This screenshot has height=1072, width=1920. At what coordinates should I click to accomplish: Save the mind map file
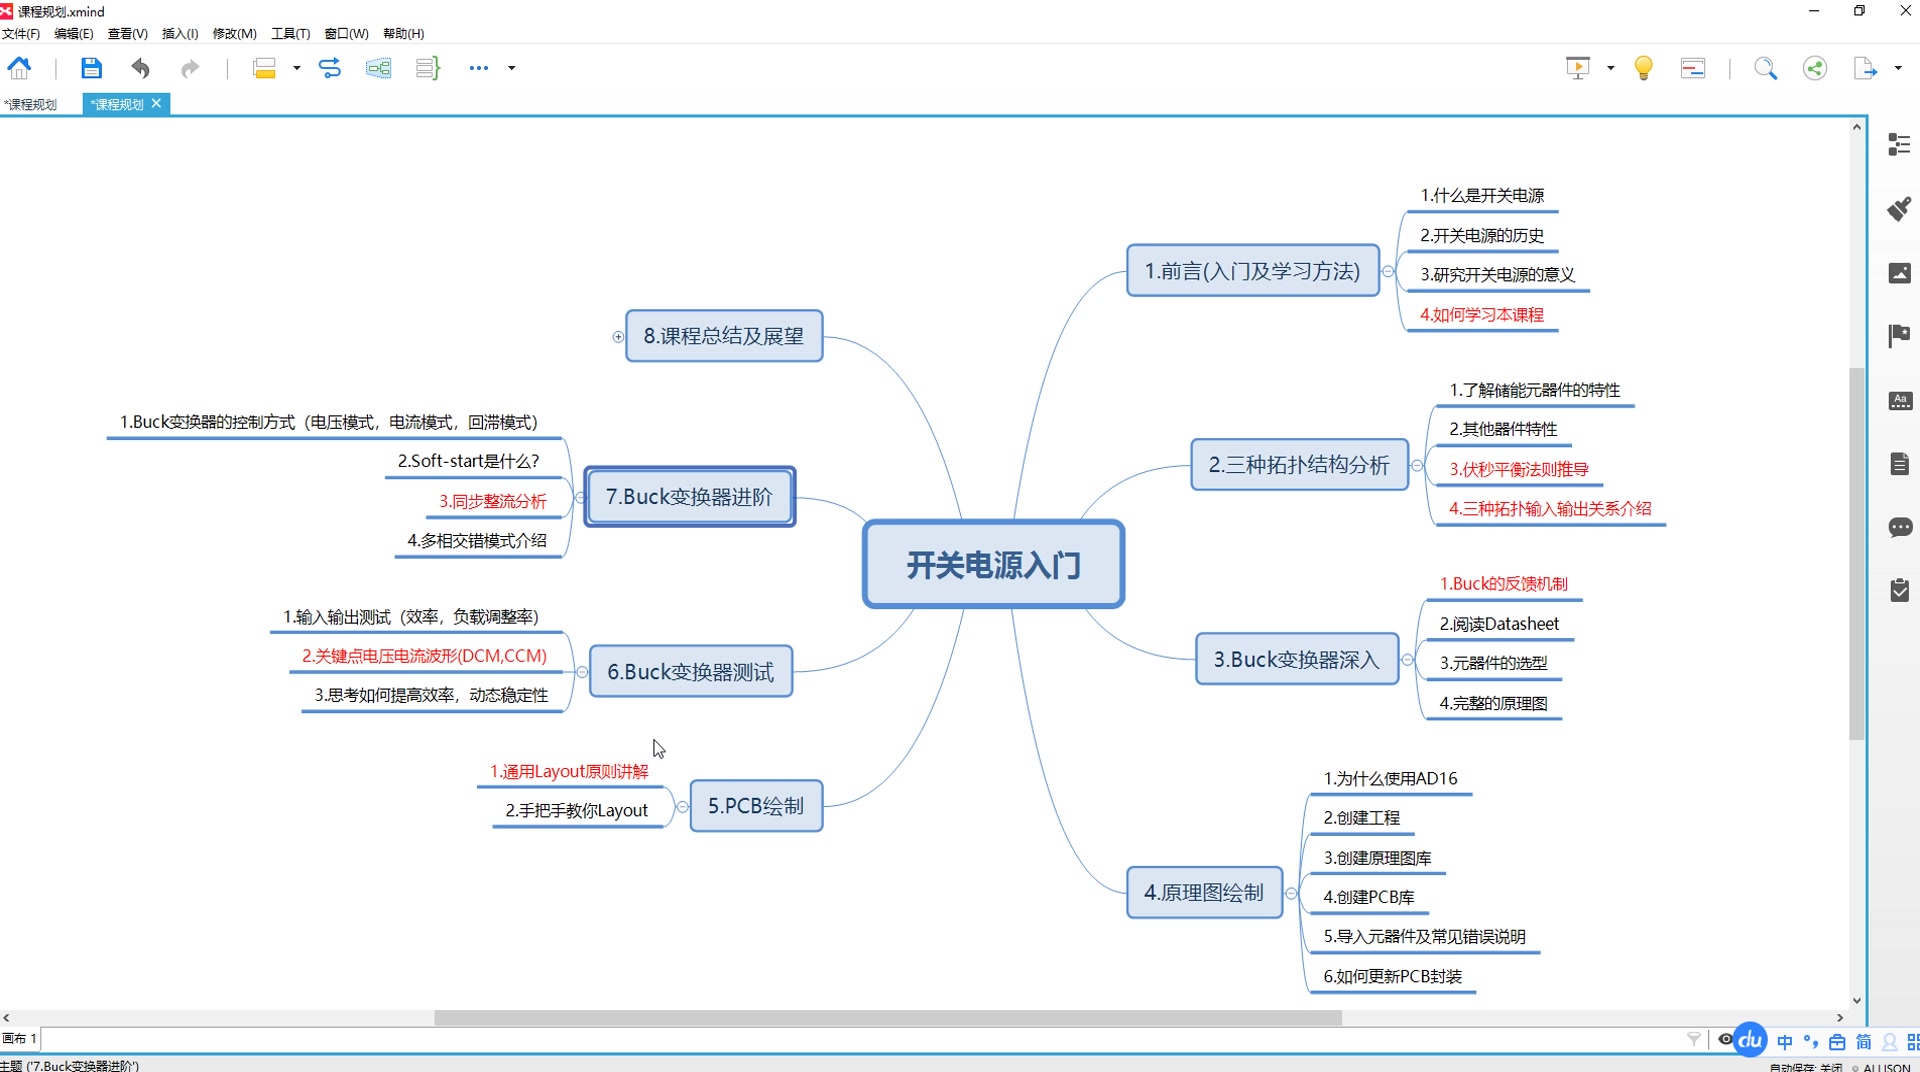(x=91, y=68)
